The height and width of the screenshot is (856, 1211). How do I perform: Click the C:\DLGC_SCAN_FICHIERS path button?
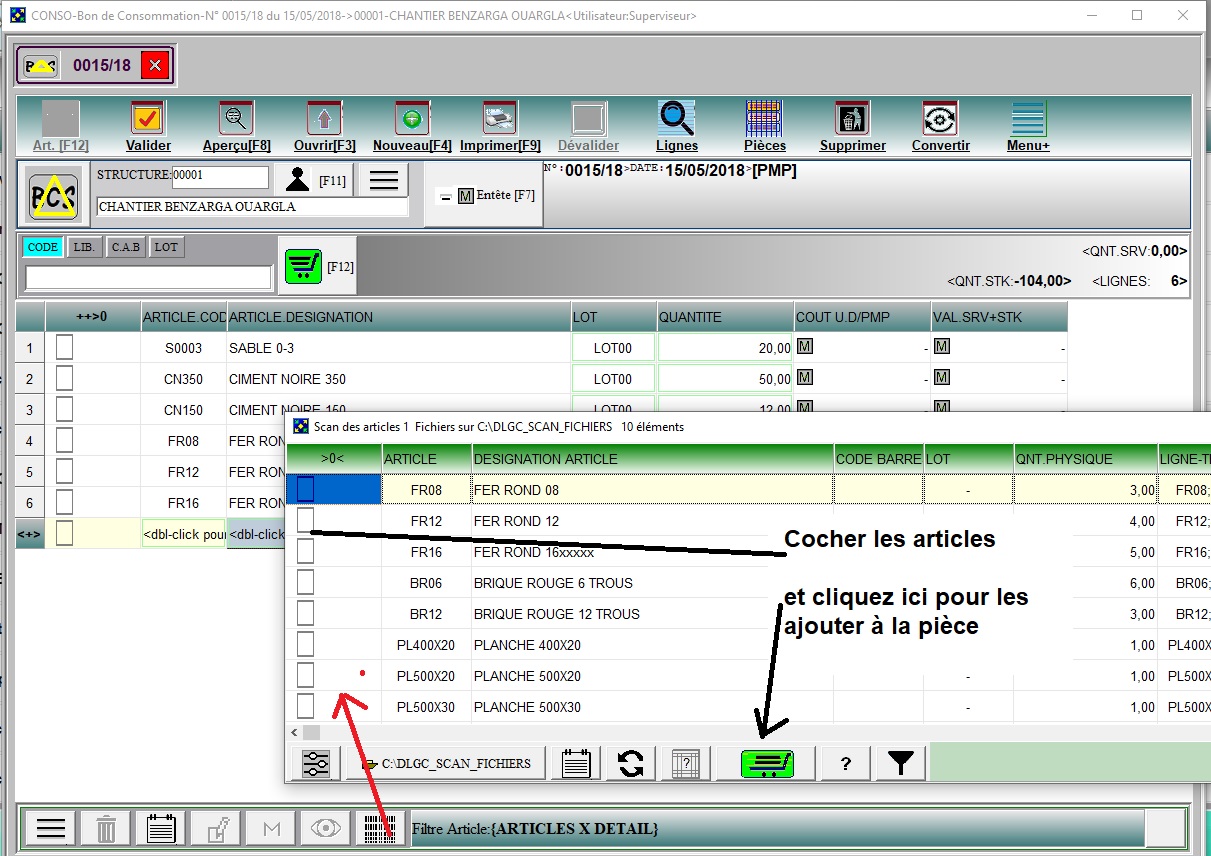447,762
